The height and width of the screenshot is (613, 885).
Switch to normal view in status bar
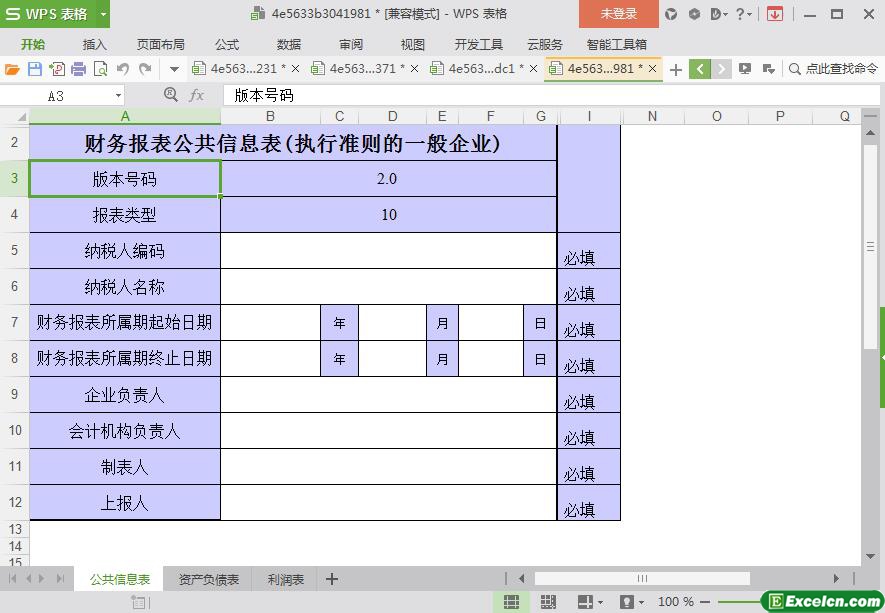coord(511,602)
